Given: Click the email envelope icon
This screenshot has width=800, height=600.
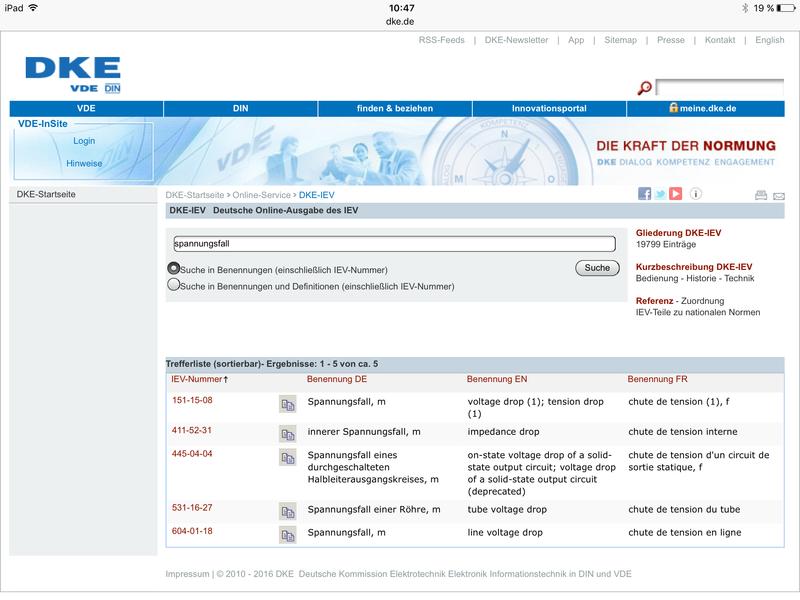Looking at the screenshot, I should click(779, 196).
